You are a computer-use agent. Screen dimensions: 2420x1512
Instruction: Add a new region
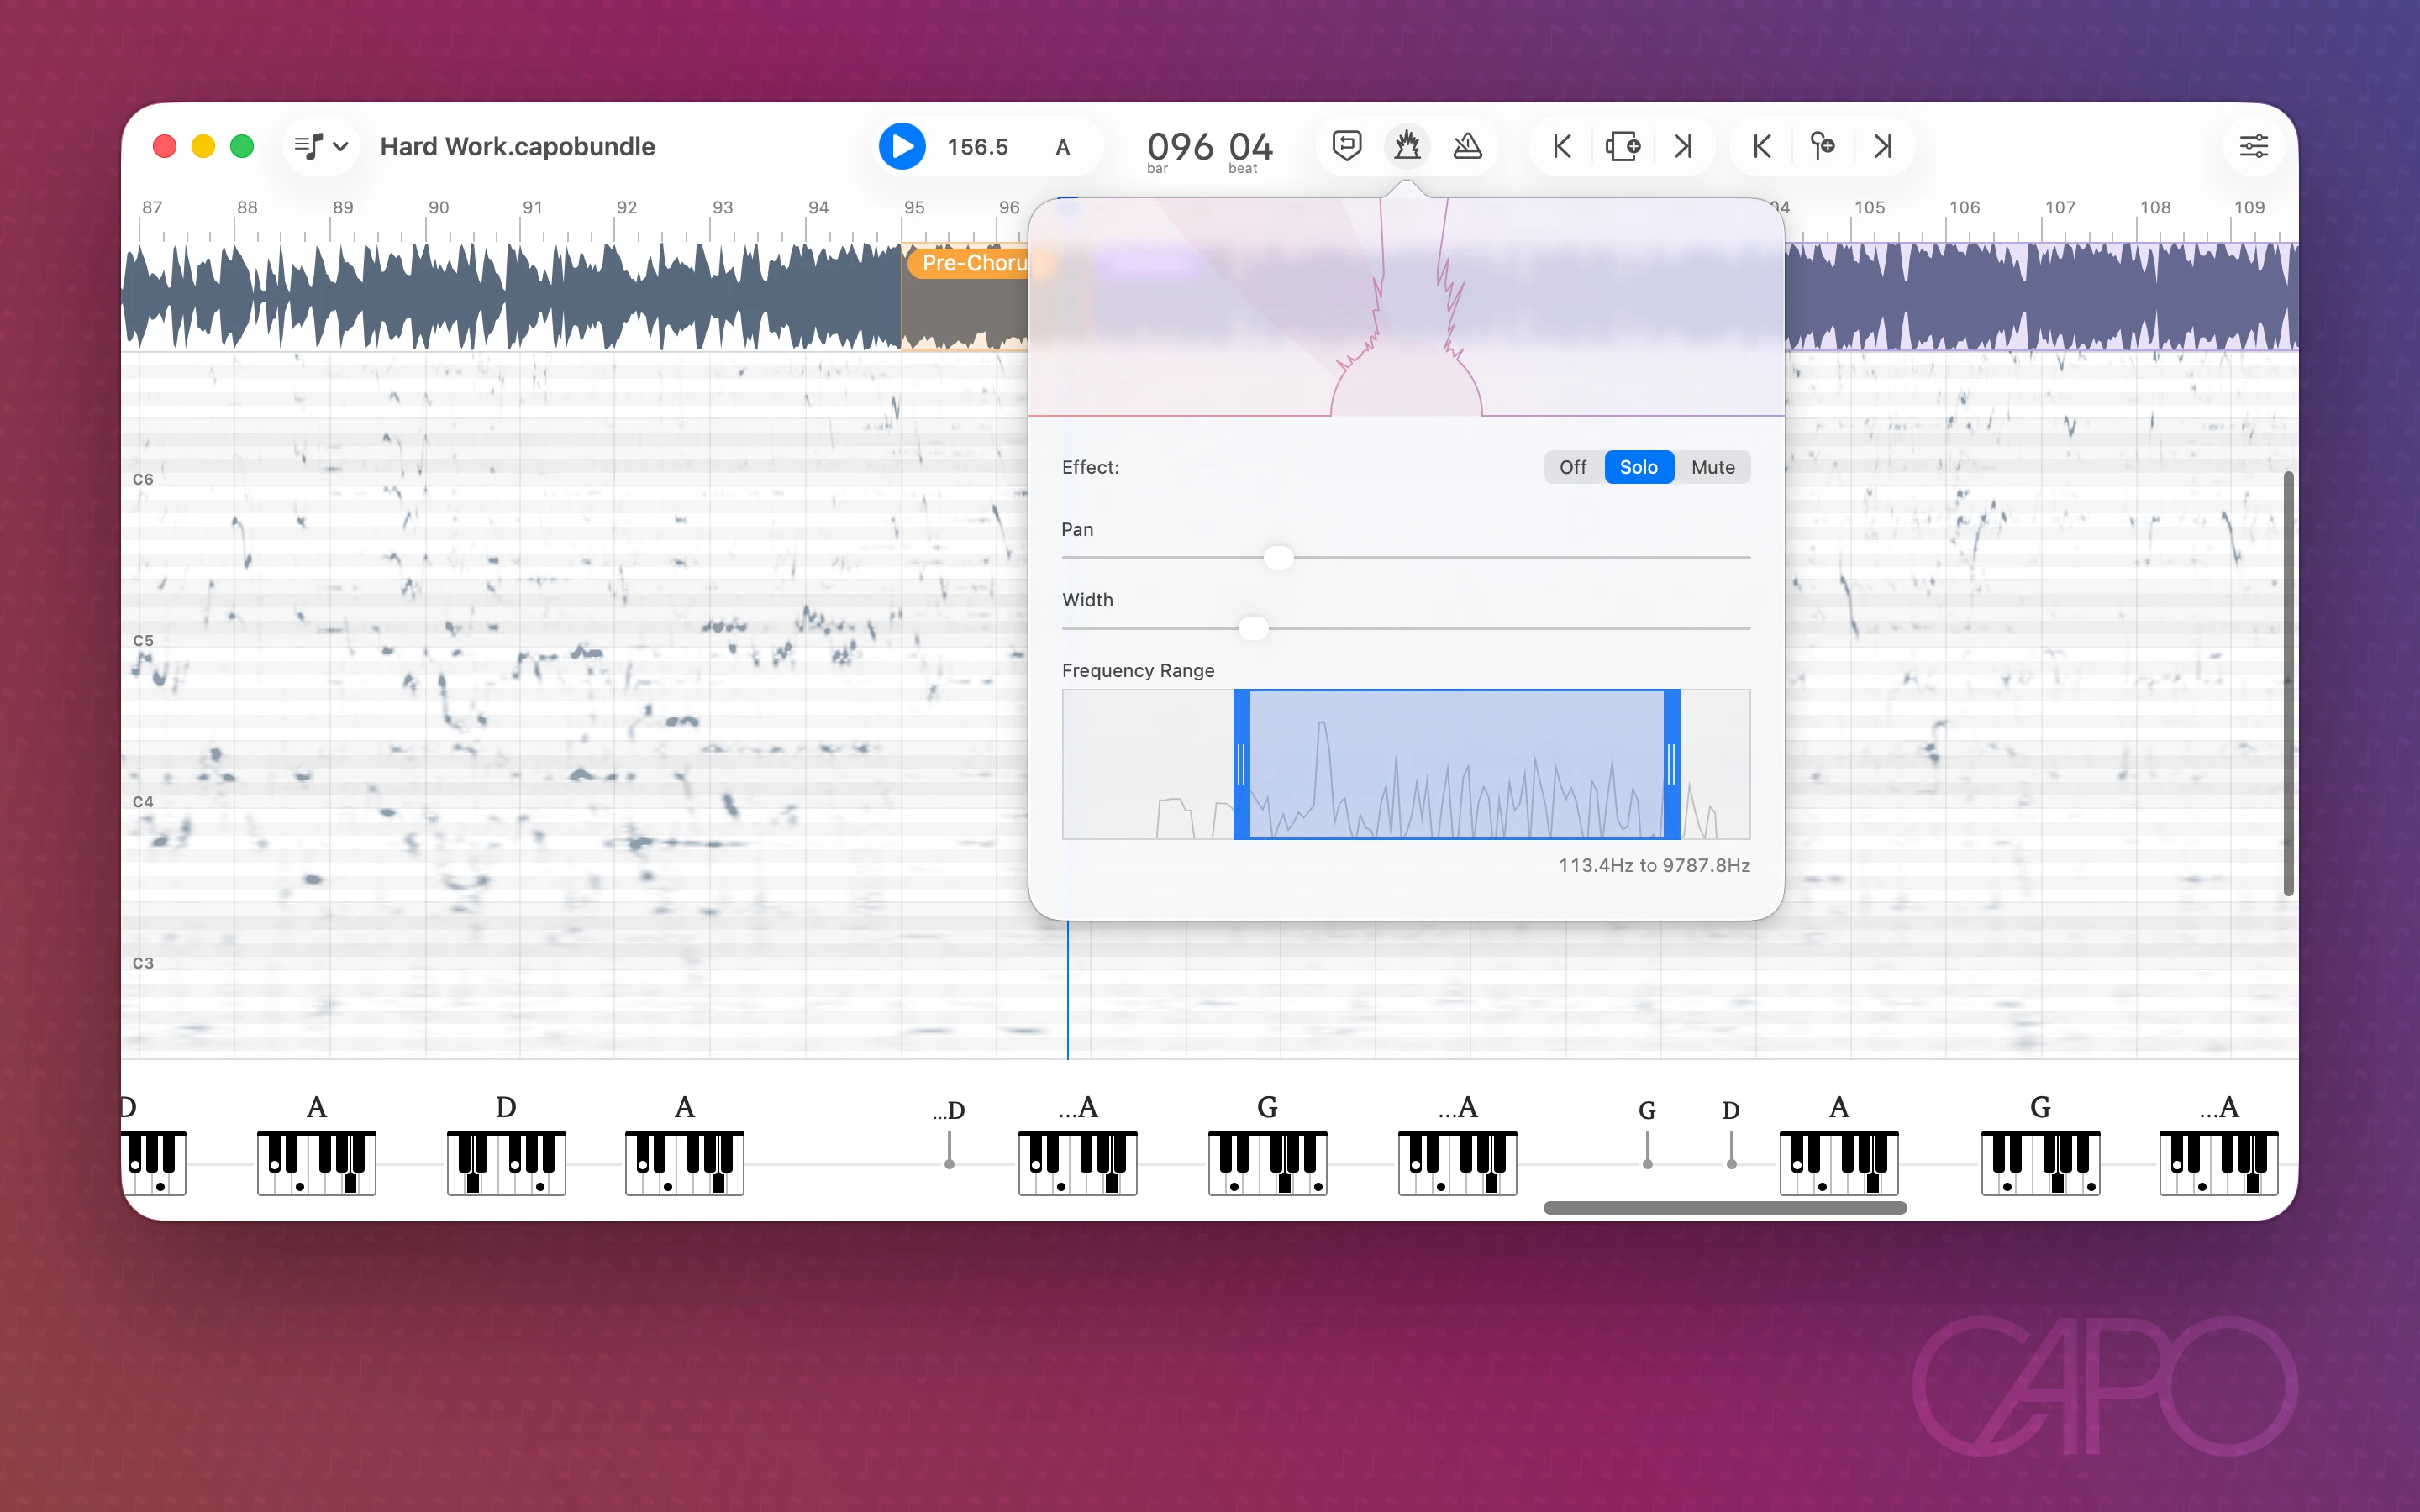[1622, 146]
